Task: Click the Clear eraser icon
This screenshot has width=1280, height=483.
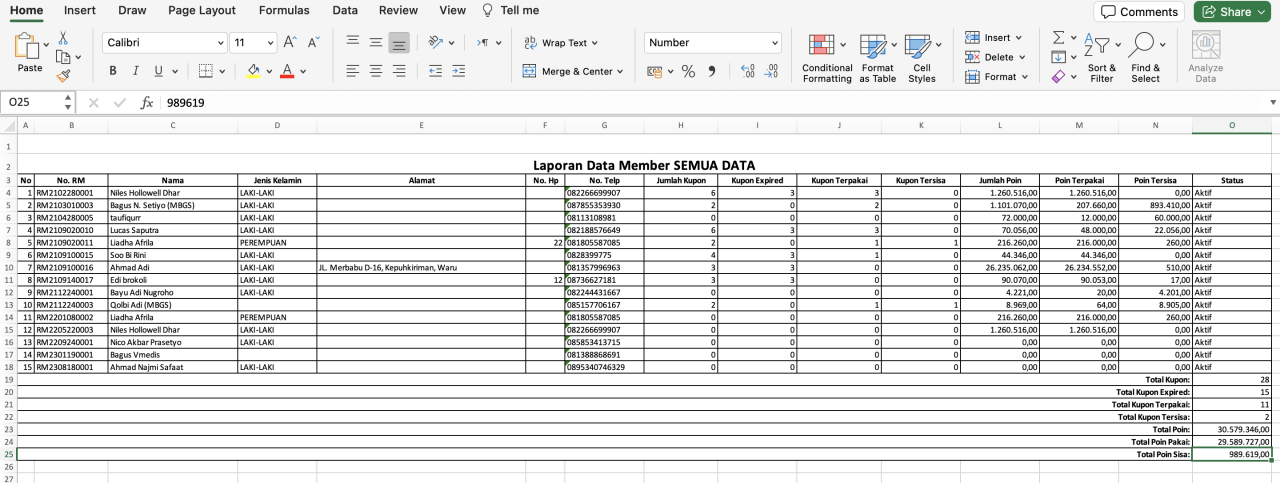Action: (x=1058, y=76)
